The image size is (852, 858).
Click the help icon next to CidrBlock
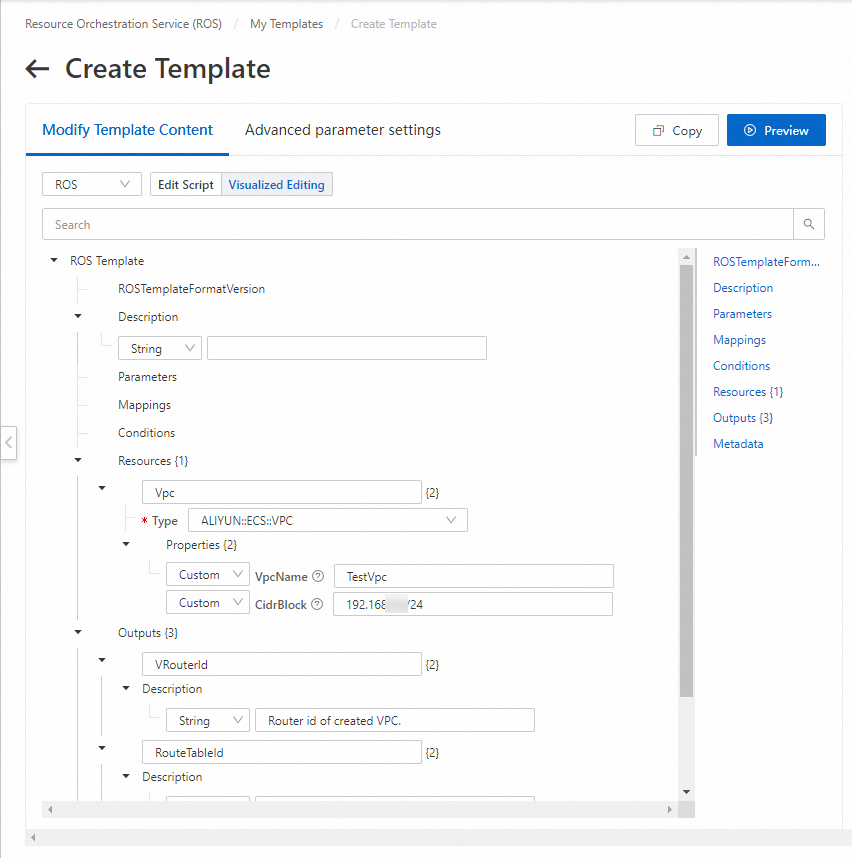point(318,604)
